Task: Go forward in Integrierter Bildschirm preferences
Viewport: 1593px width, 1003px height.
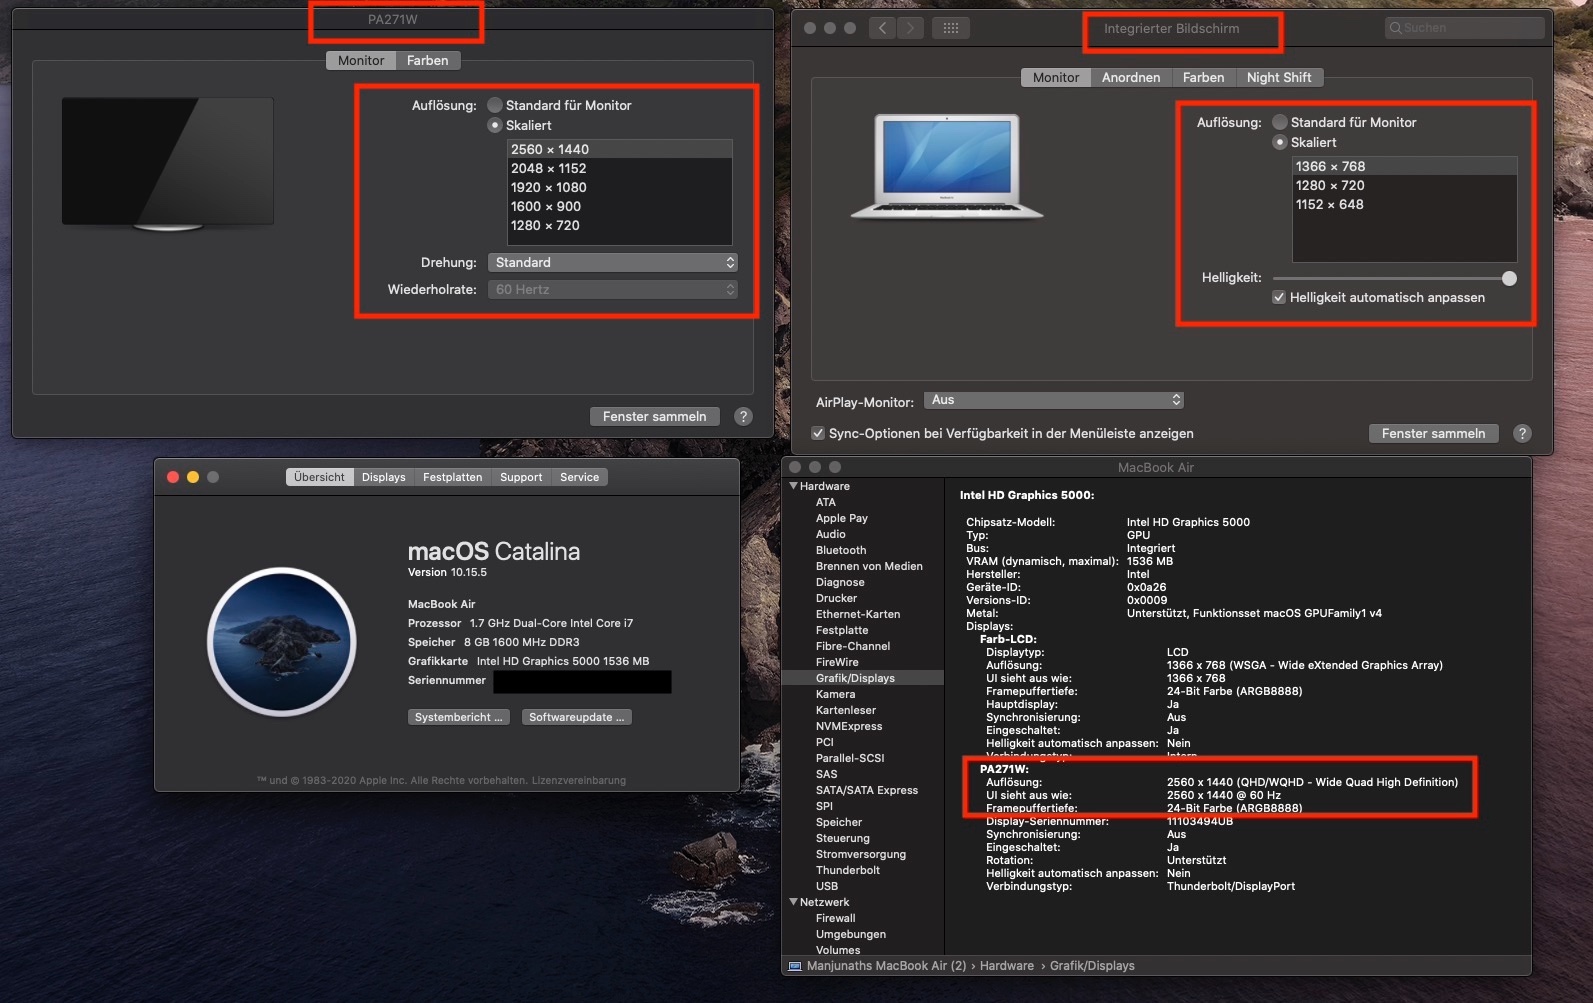Action: click(x=910, y=28)
